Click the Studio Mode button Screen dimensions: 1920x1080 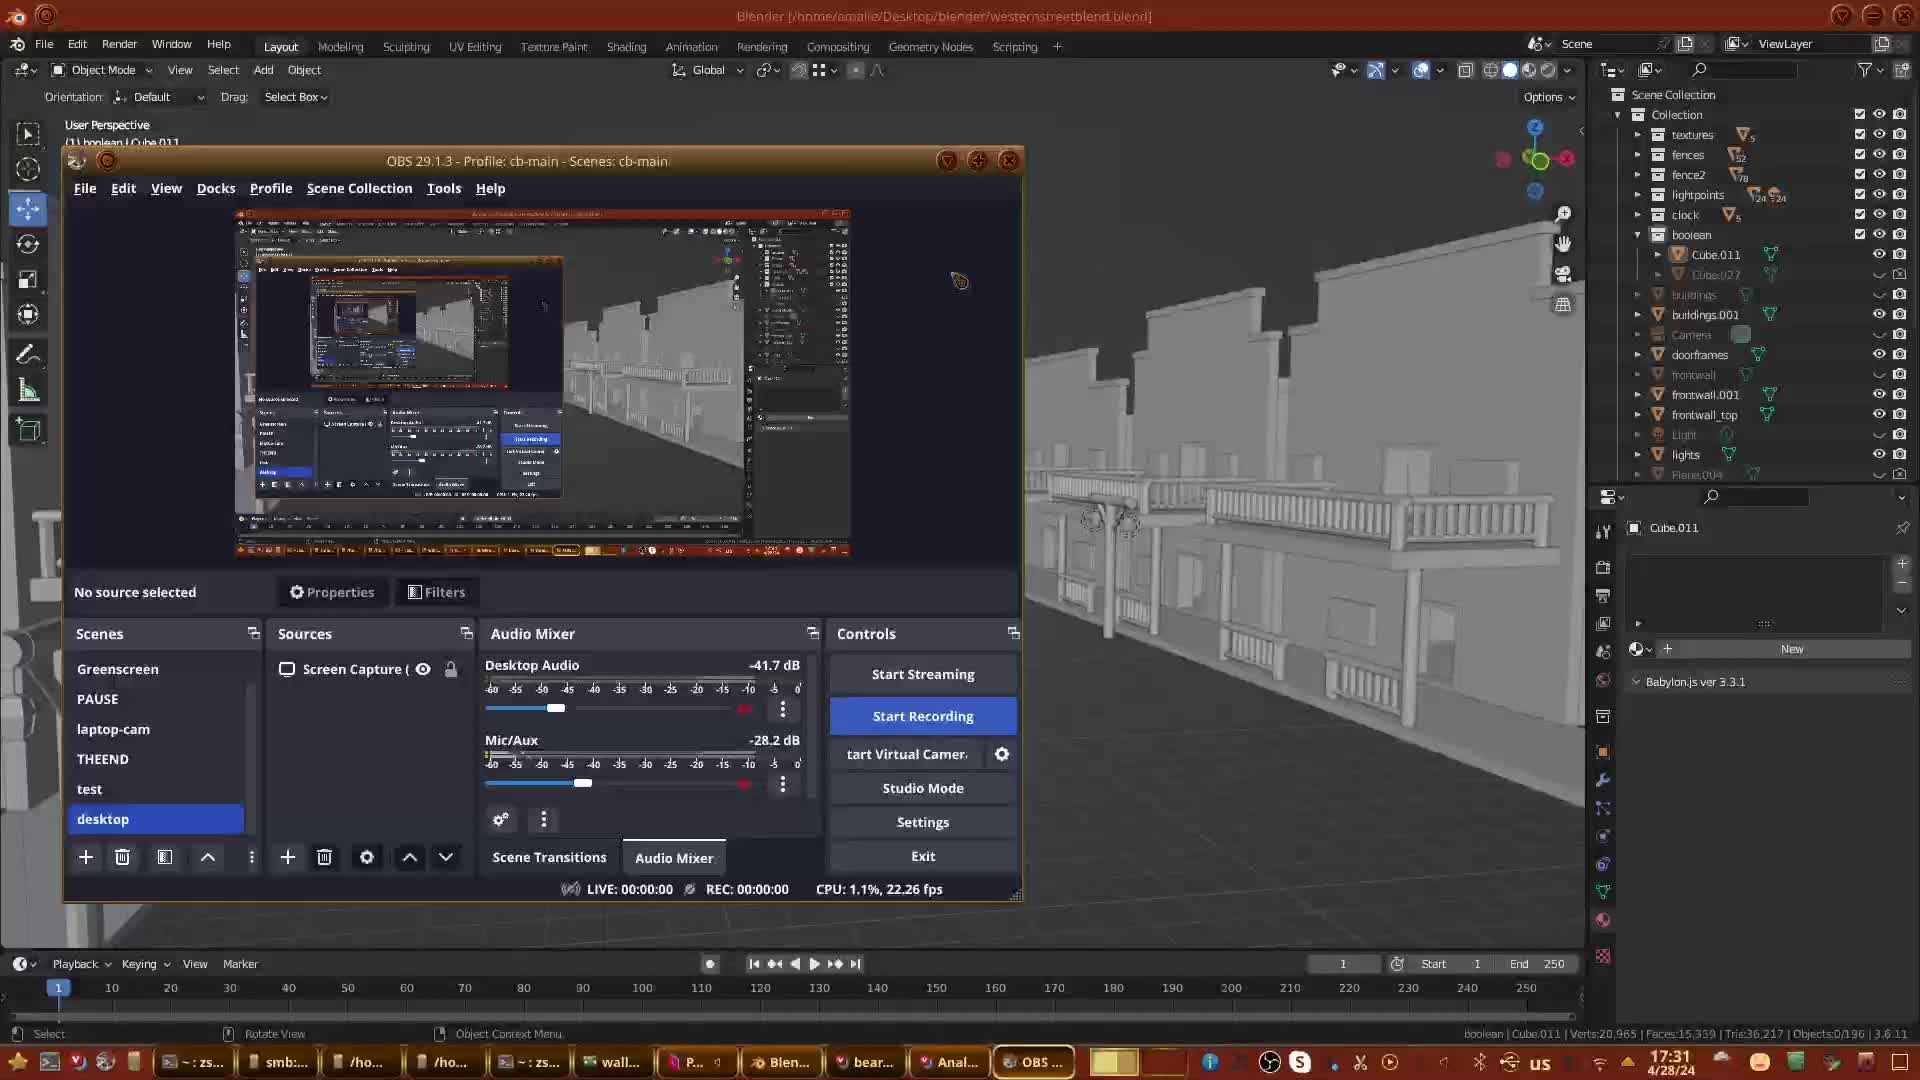[x=922, y=788]
